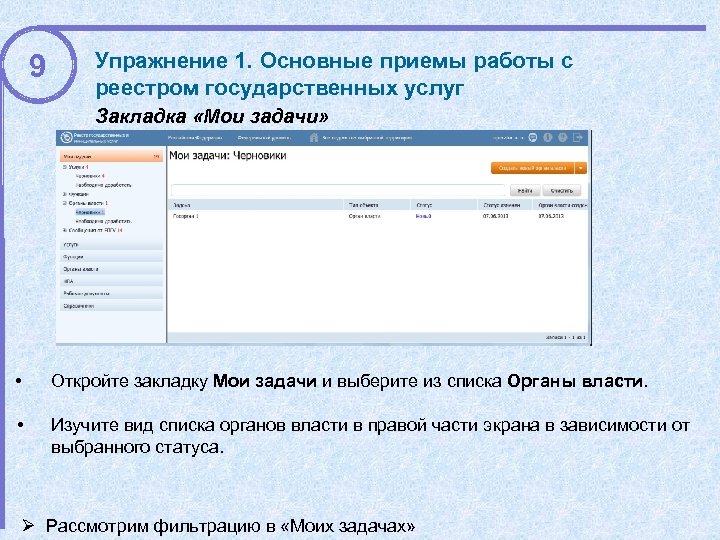
Task: Open the Новый status link in the table row
Action: tap(423, 216)
